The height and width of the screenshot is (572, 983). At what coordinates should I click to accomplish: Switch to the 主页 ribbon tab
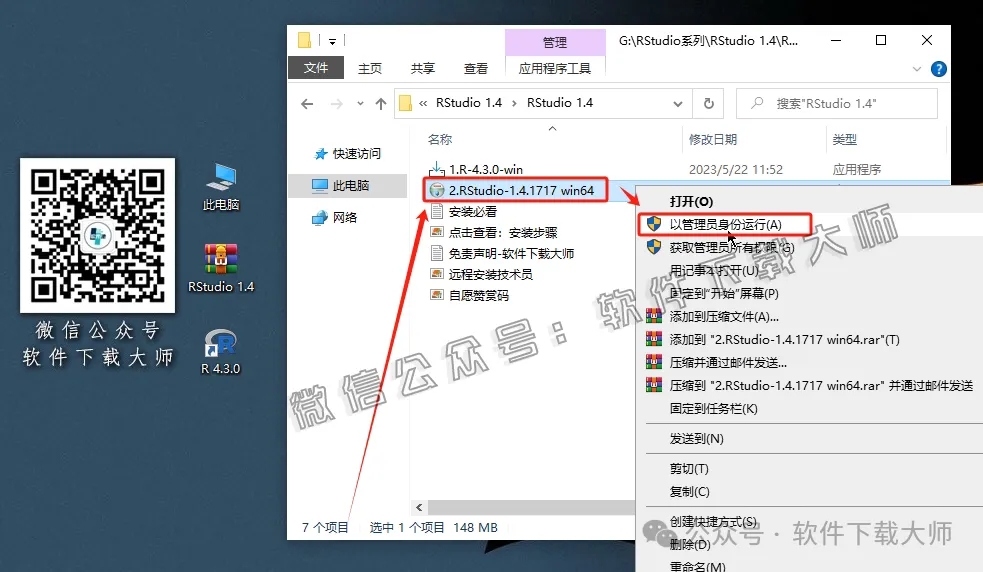(369, 68)
